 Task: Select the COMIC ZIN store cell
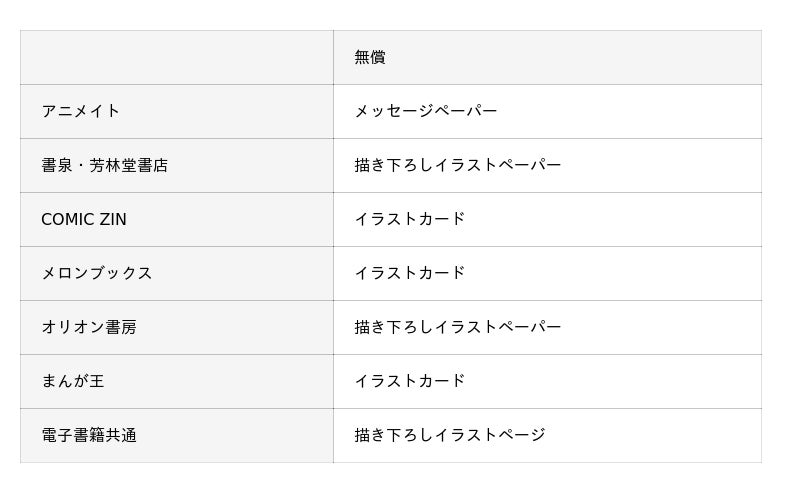point(84,220)
